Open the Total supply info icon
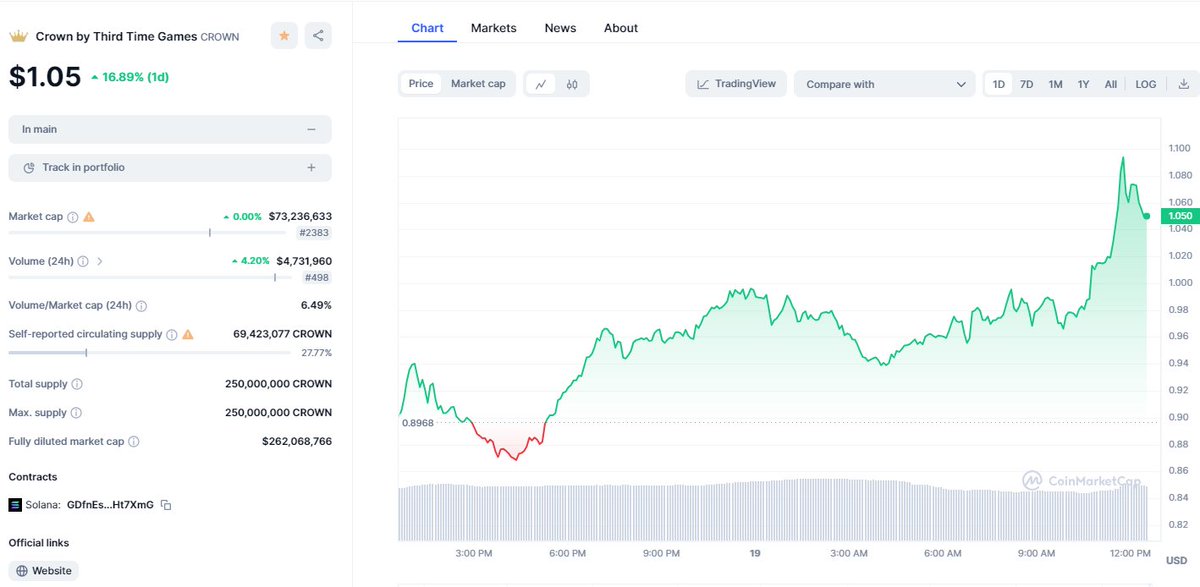The width and height of the screenshot is (1200, 587). click(77, 384)
